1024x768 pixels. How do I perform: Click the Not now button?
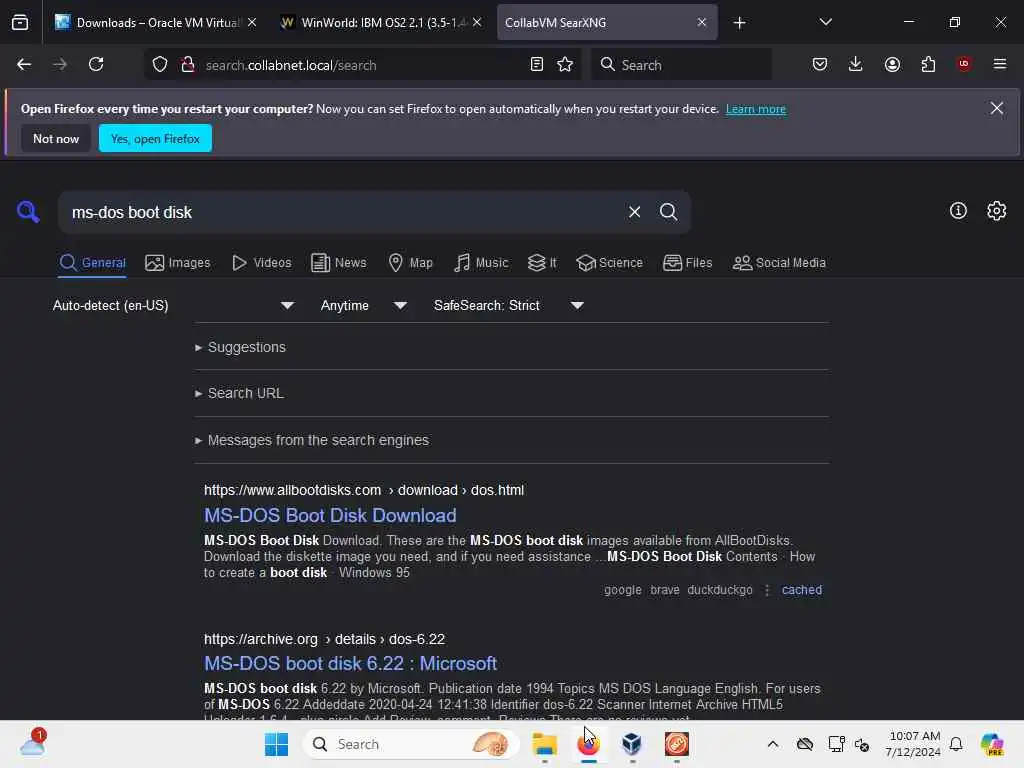(x=56, y=138)
